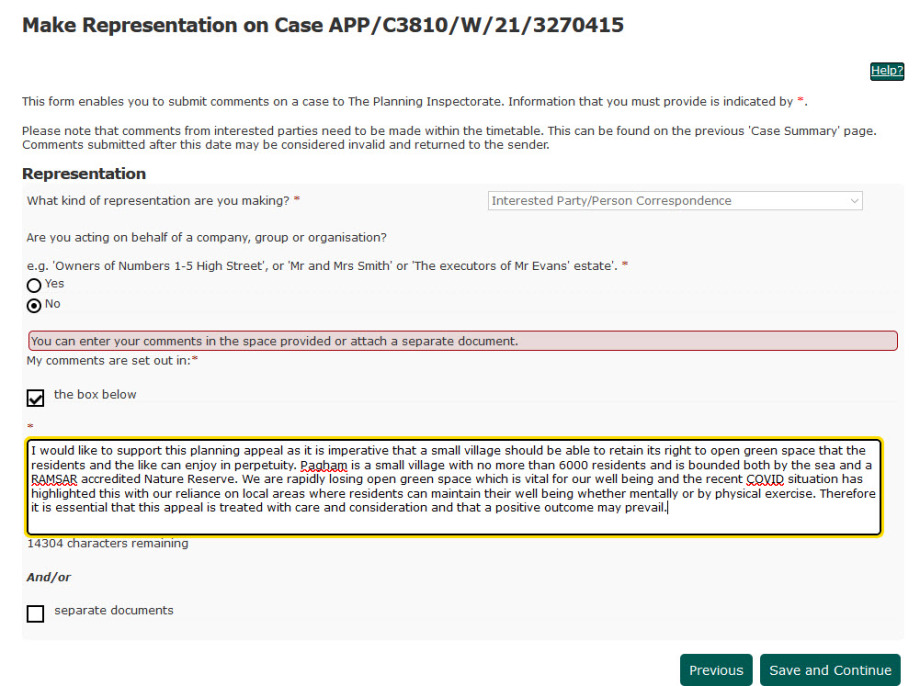
Task: Click the misspelled word Pagham in comments
Action: [x=322, y=465]
